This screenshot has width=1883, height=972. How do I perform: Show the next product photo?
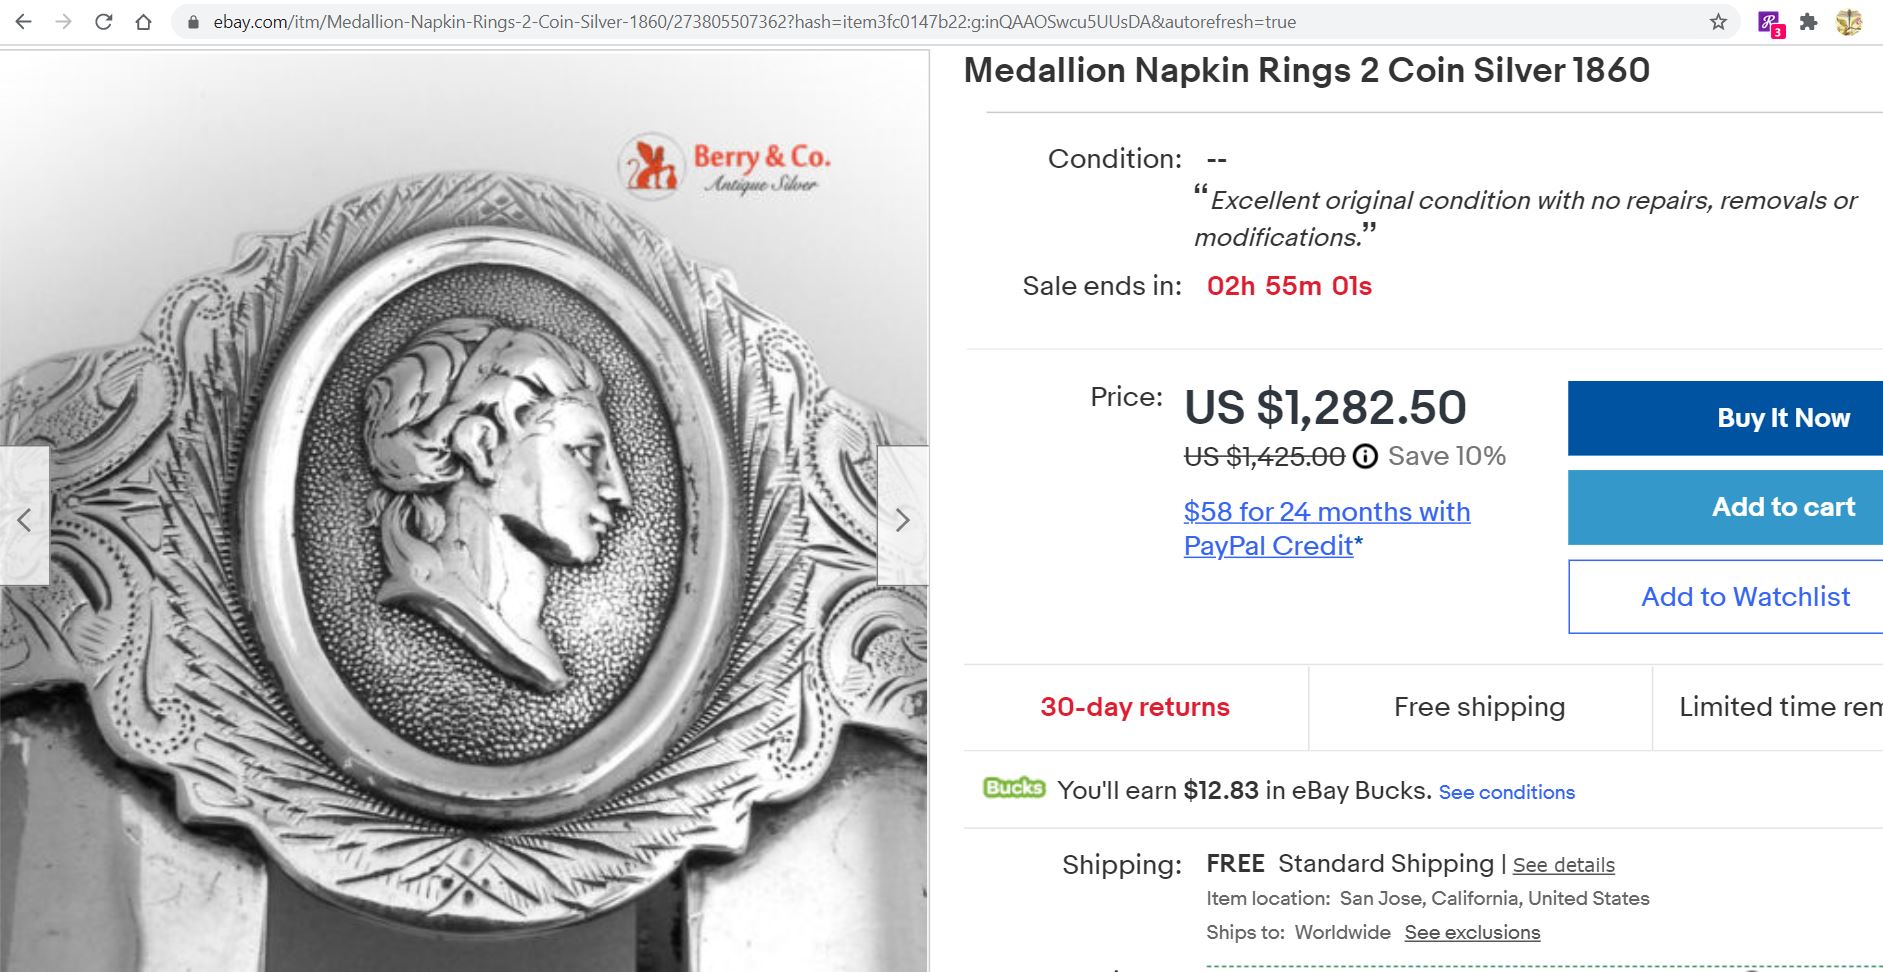click(903, 519)
